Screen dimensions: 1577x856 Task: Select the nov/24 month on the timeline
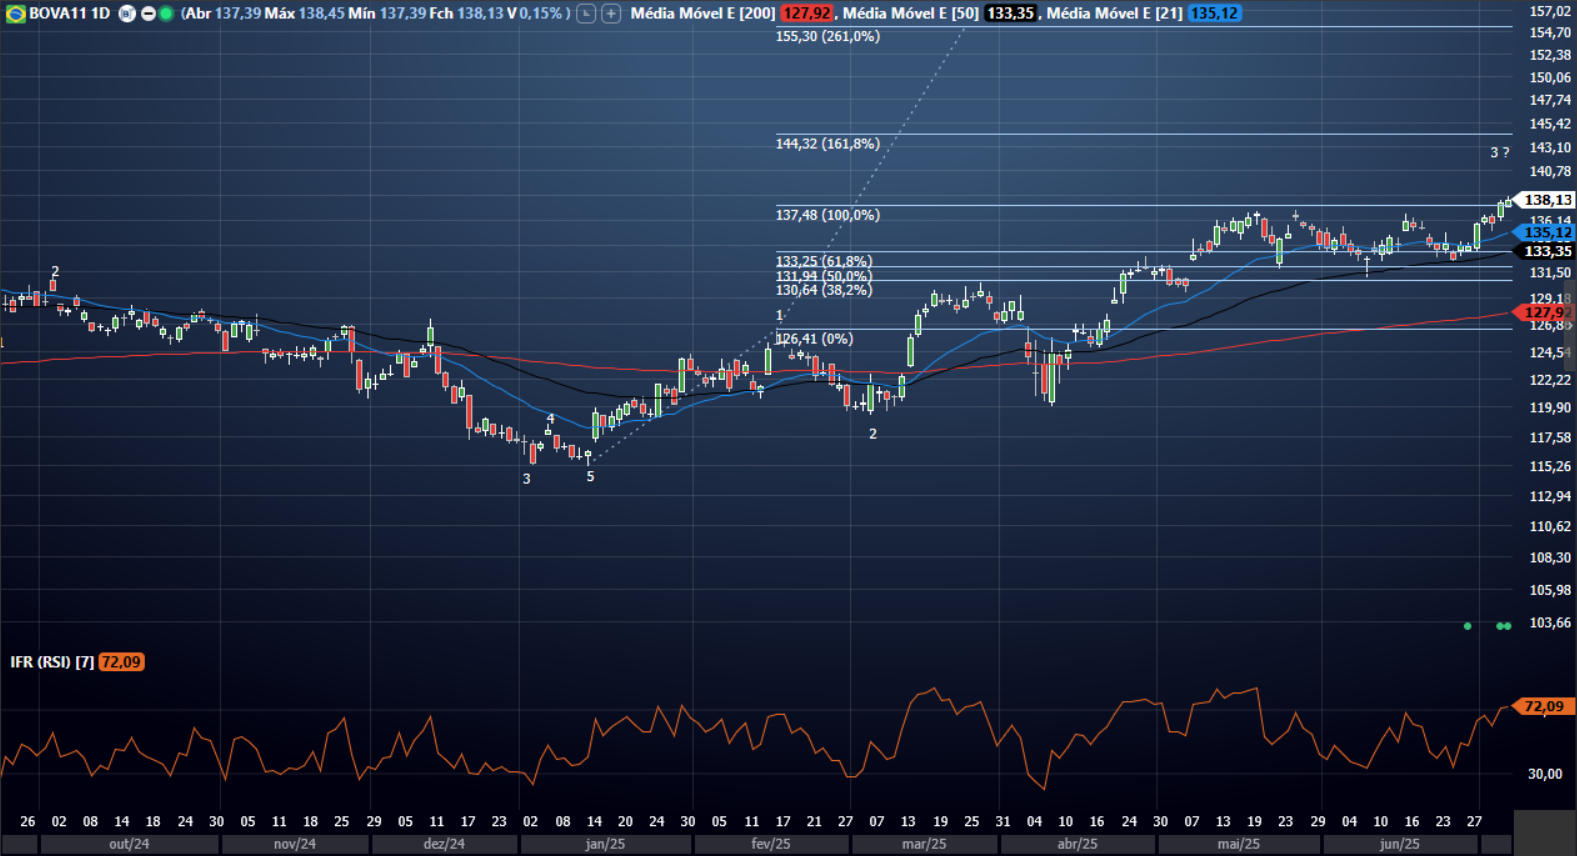click(x=295, y=844)
